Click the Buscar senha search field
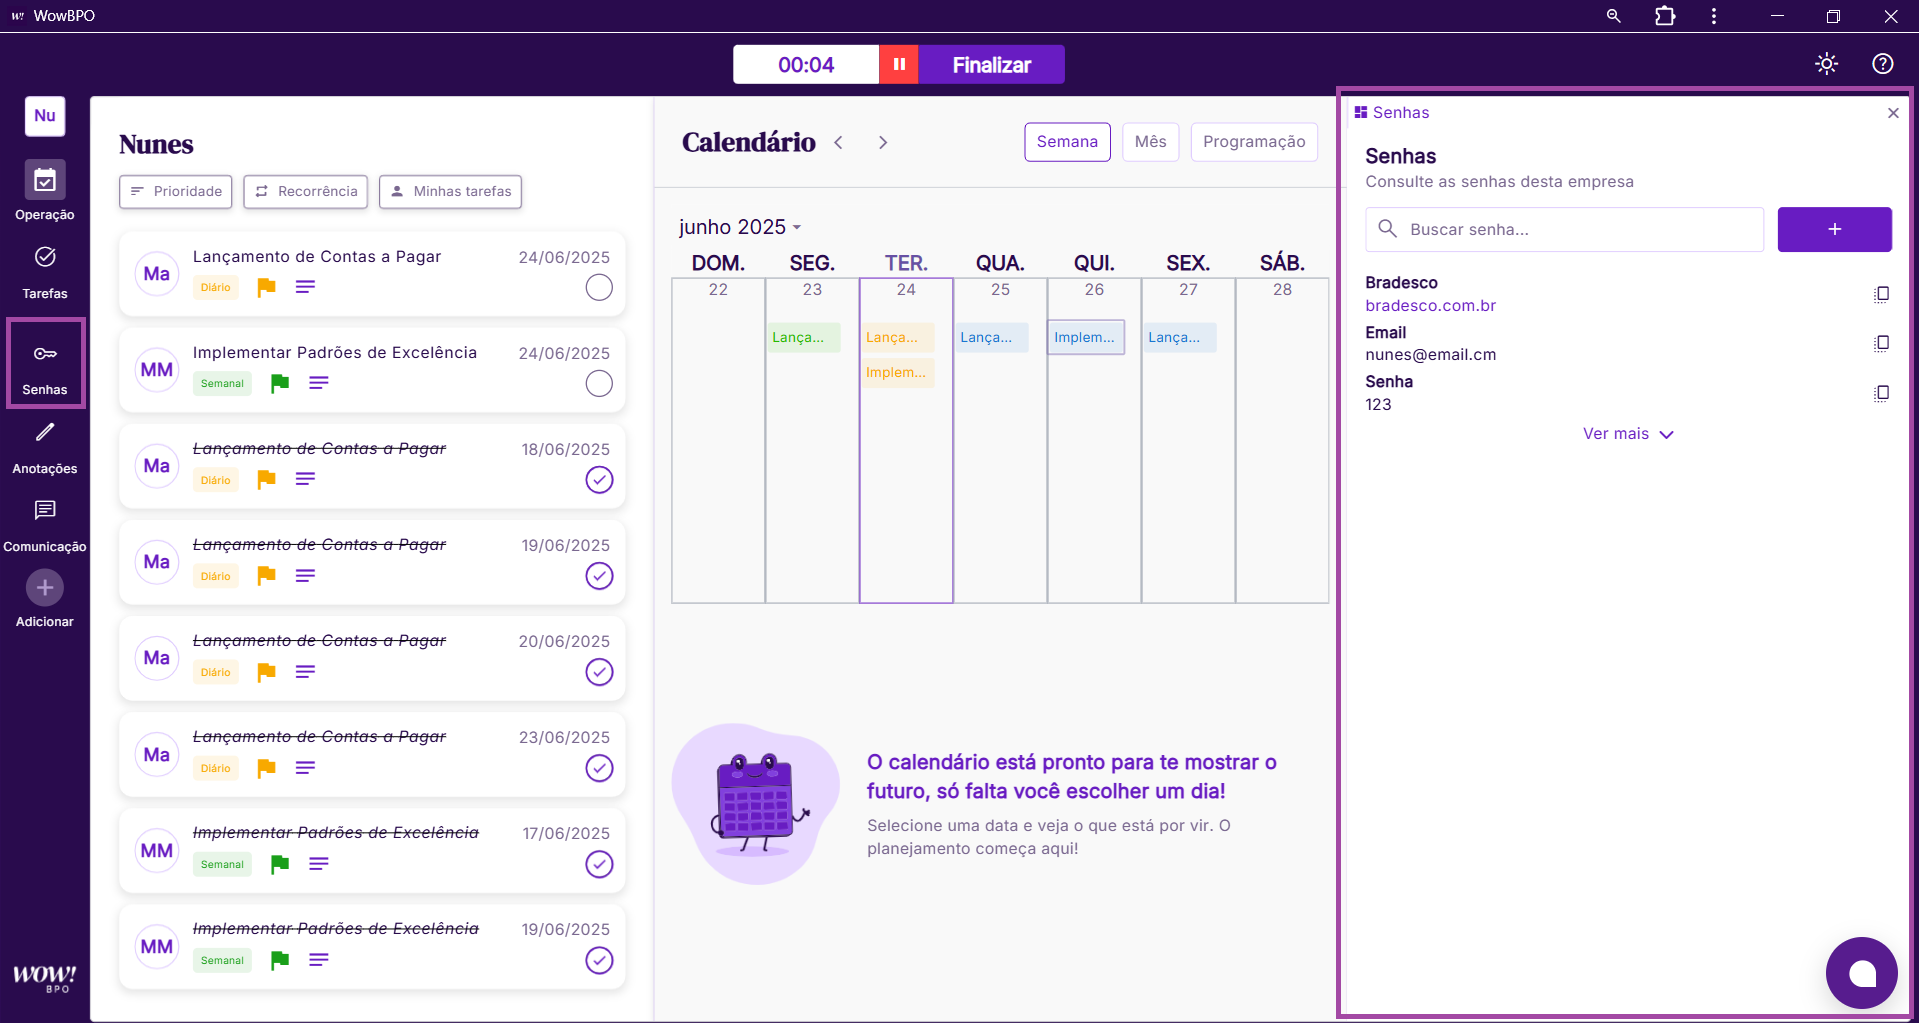Viewport: 1919px width, 1023px height. pyautogui.click(x=1580, y=230)
